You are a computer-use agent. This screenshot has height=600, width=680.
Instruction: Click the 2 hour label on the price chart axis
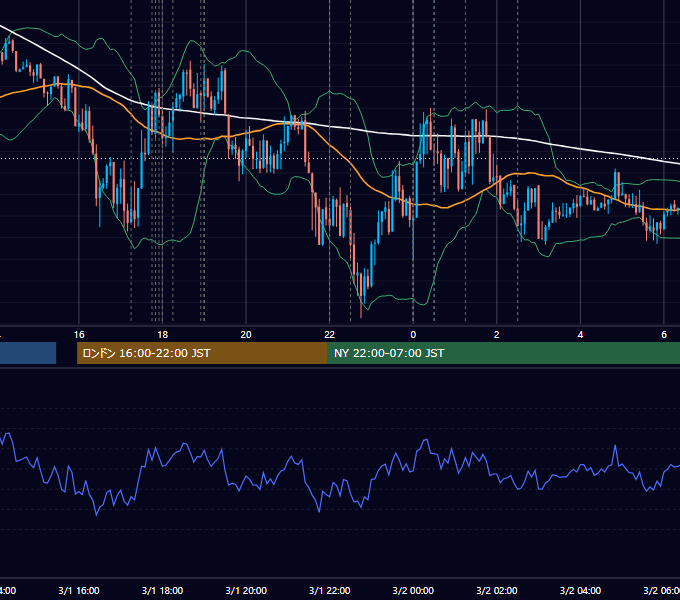click(497, 335)
